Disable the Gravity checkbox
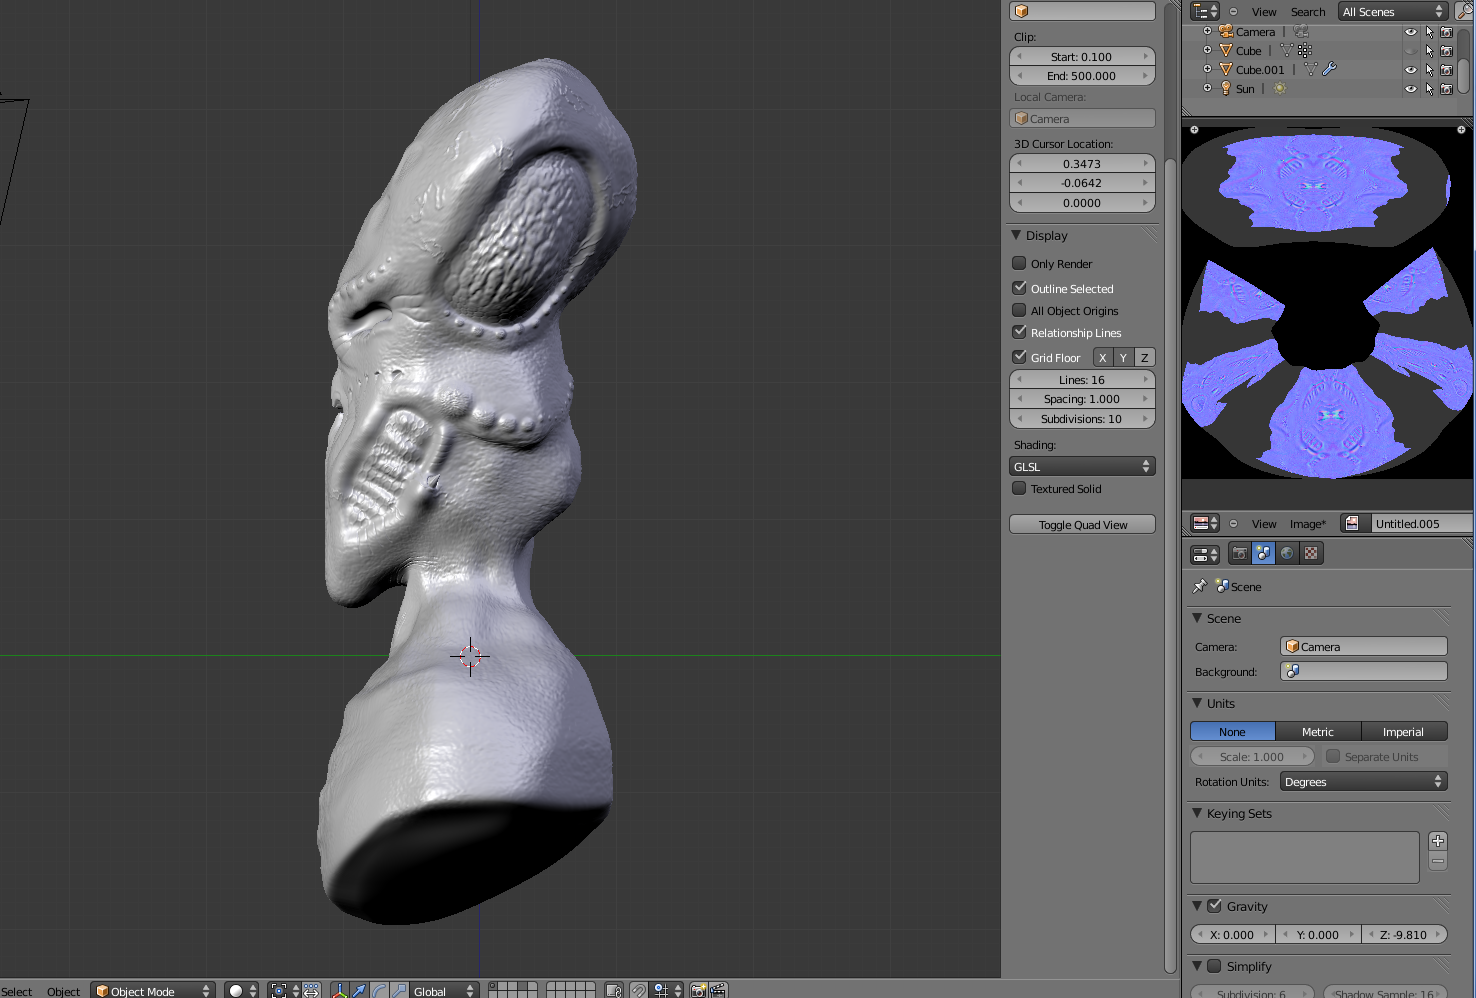Image resolution: width=1476 pixels, height=998 pixels. (1214, 906)
